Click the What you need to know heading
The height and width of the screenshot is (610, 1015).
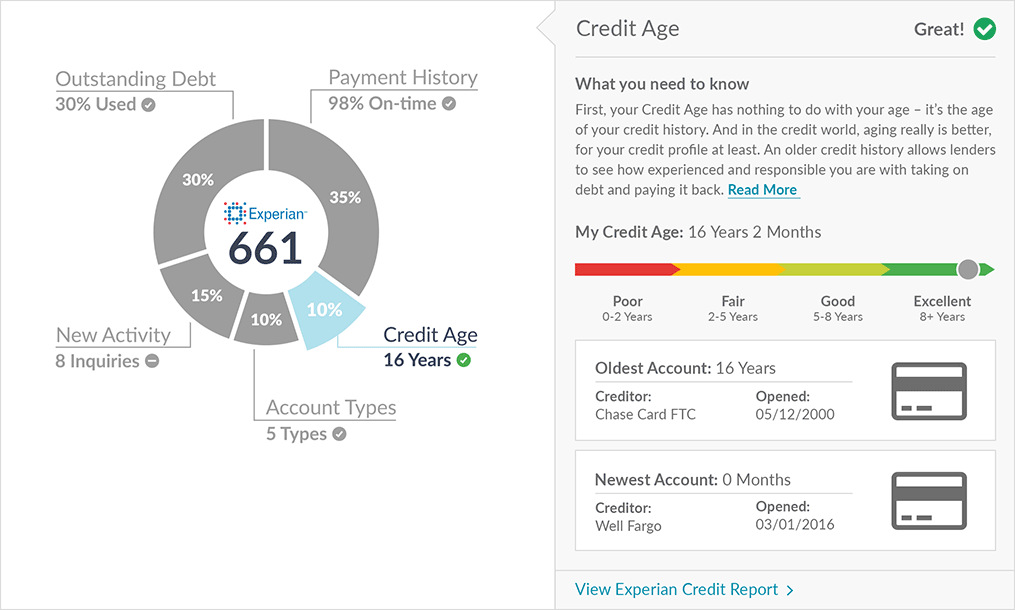click(x=662, y=84)
